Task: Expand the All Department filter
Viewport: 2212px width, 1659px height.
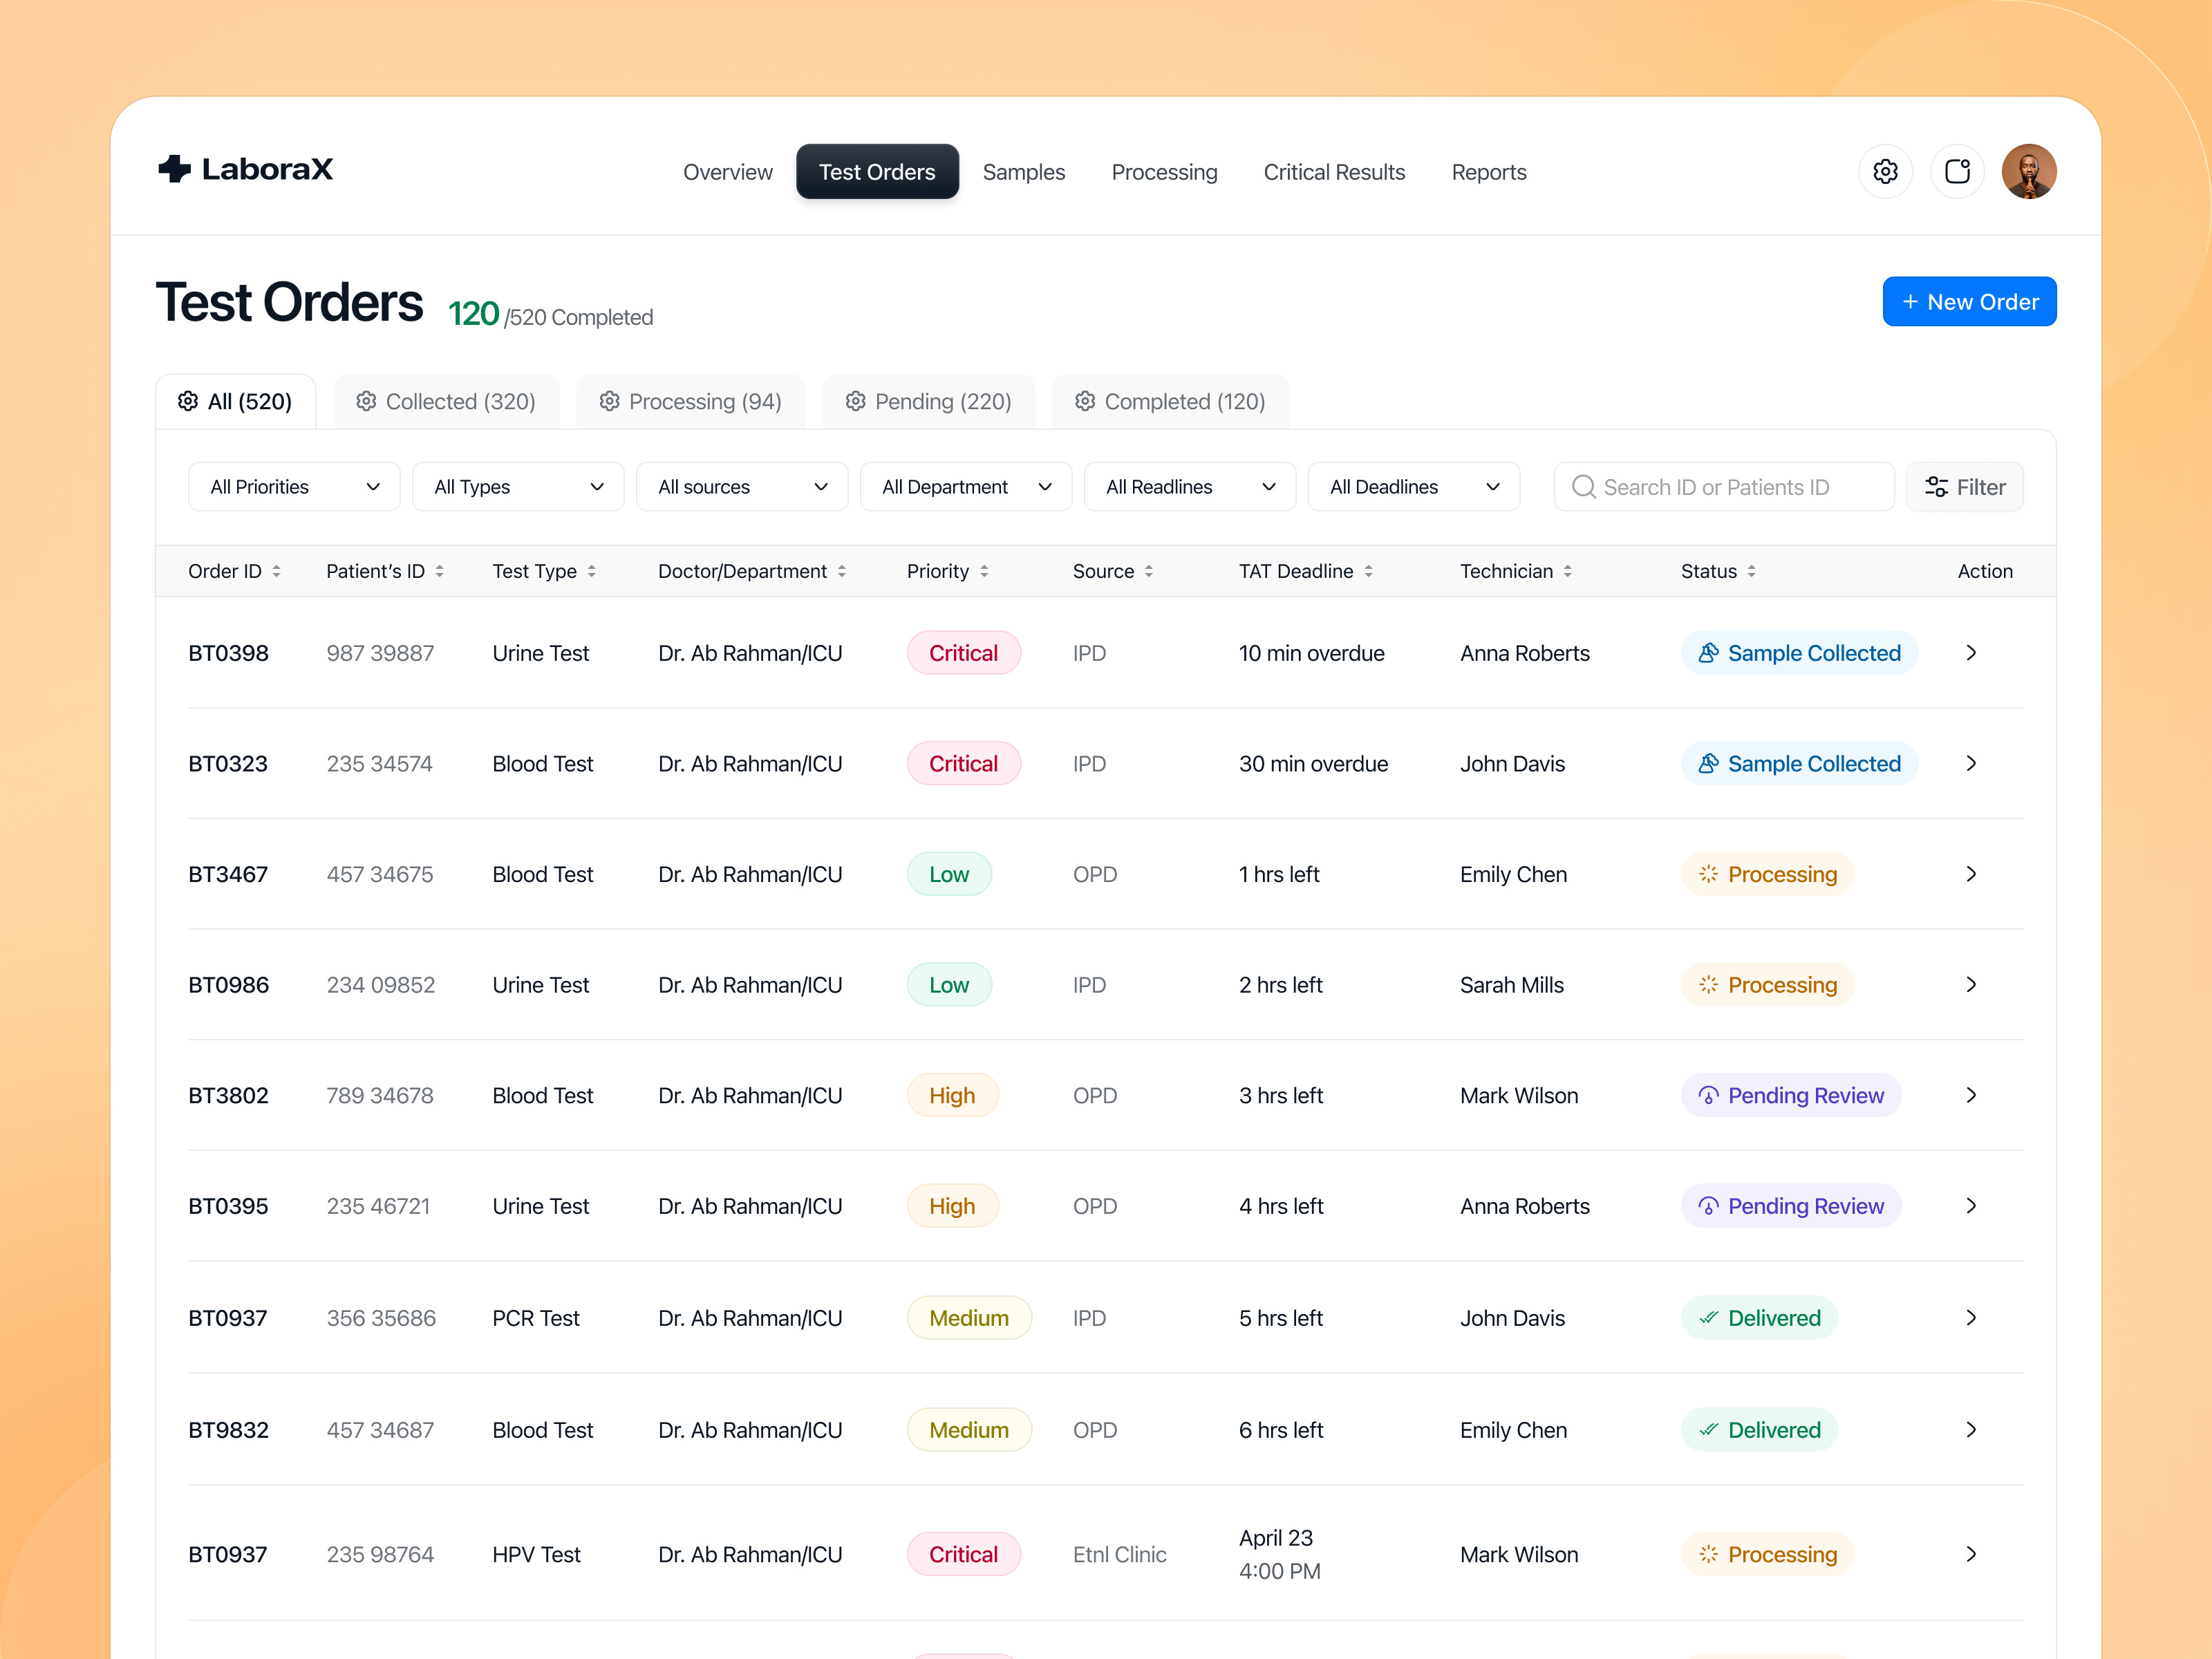Action: point(964,487)
